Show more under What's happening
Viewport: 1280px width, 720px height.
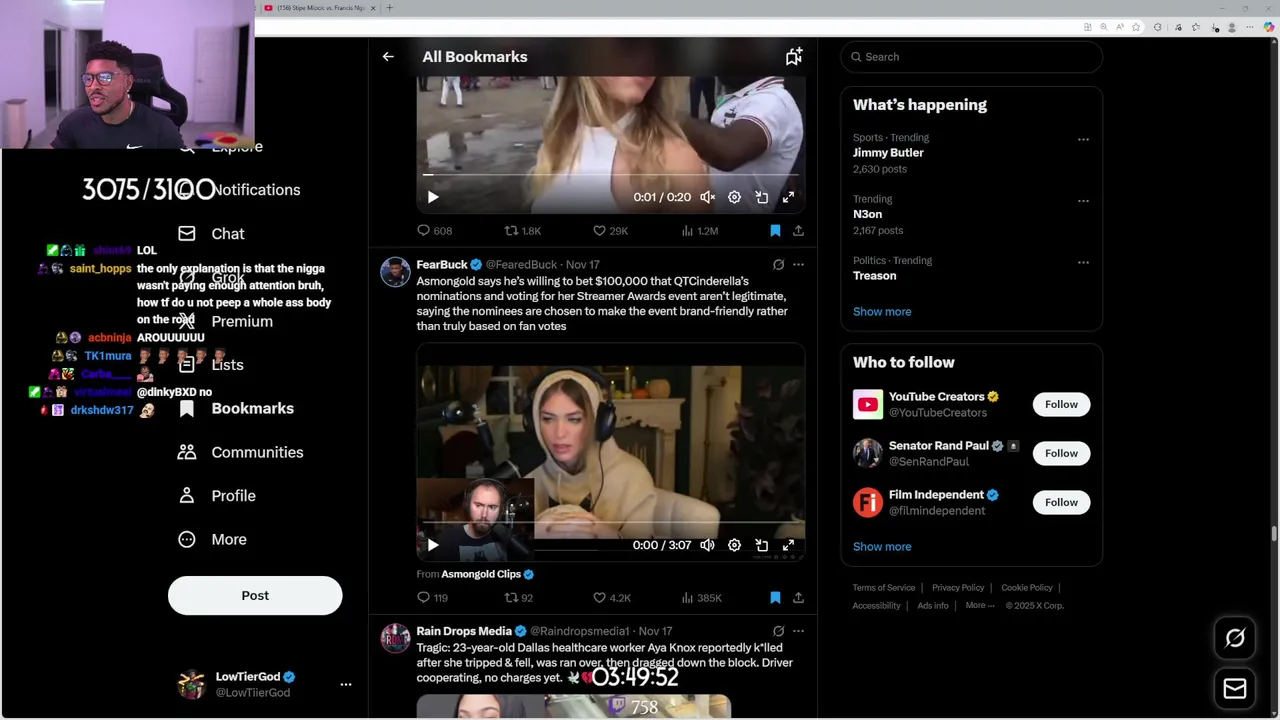click(882, 312)
